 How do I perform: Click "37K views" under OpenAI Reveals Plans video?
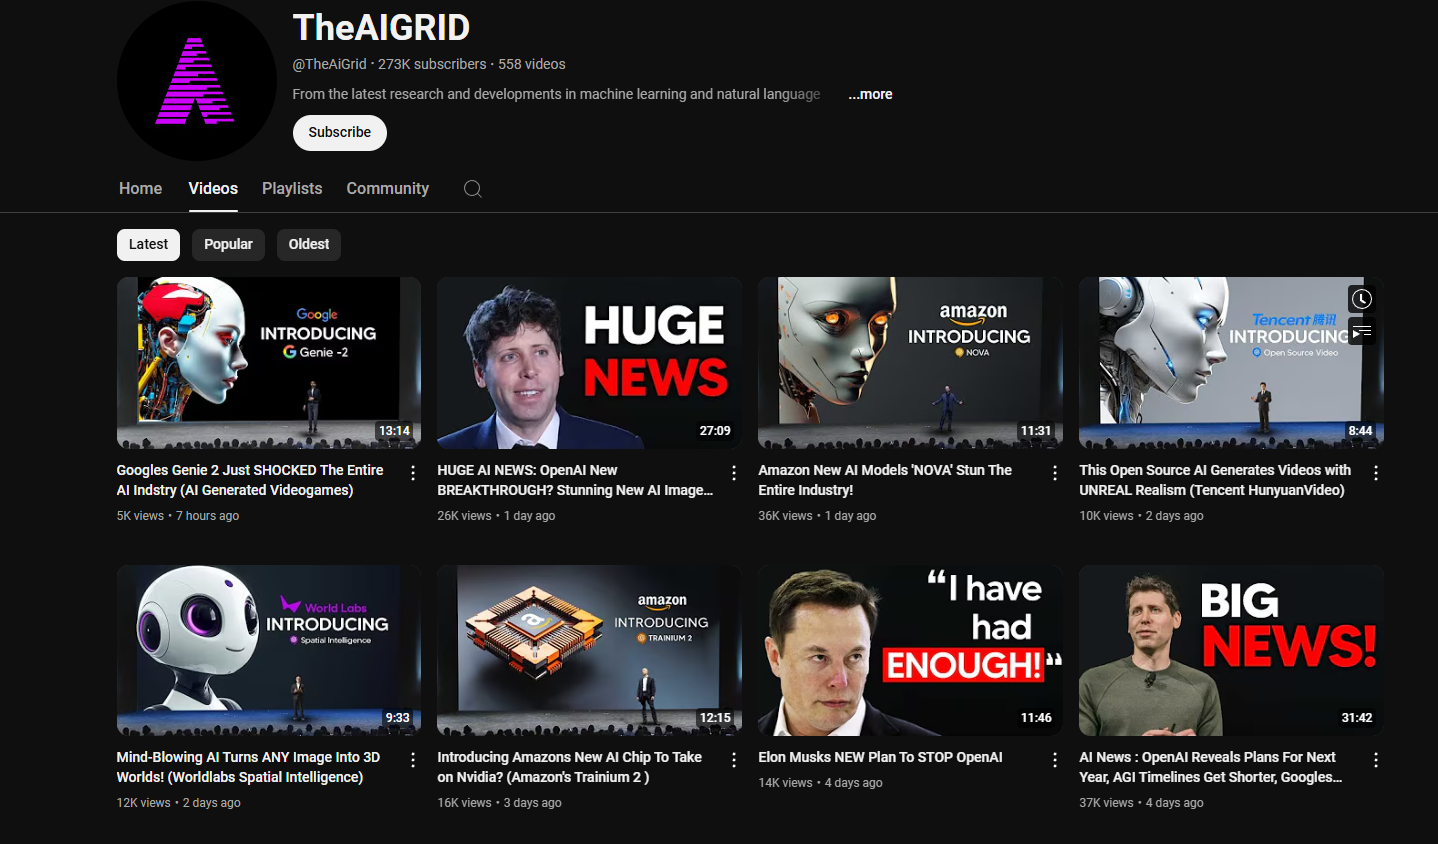click(1106, 803)
